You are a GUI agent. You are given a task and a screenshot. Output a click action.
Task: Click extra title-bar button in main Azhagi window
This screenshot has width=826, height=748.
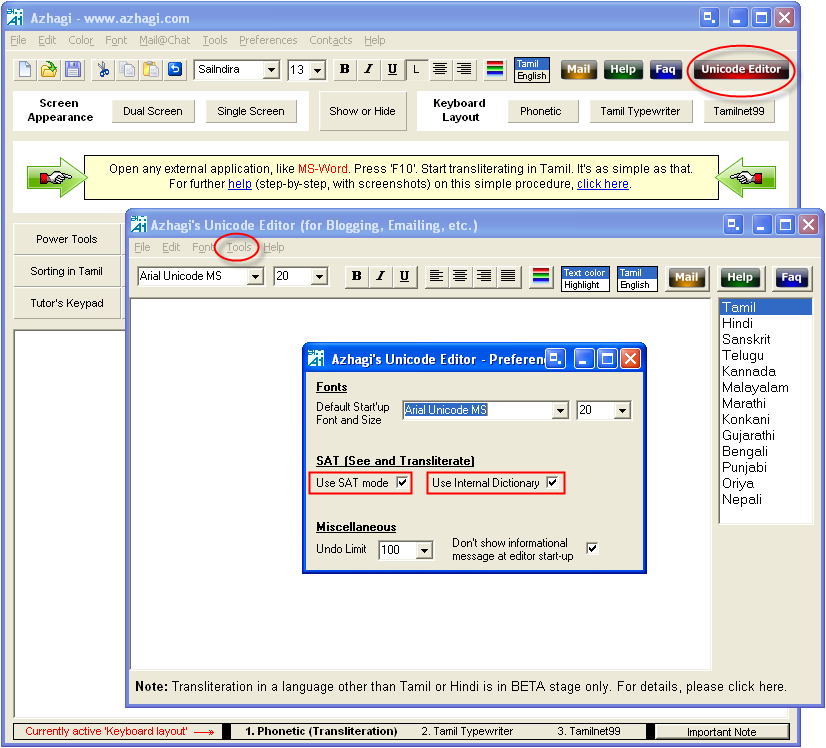point(710,18)
